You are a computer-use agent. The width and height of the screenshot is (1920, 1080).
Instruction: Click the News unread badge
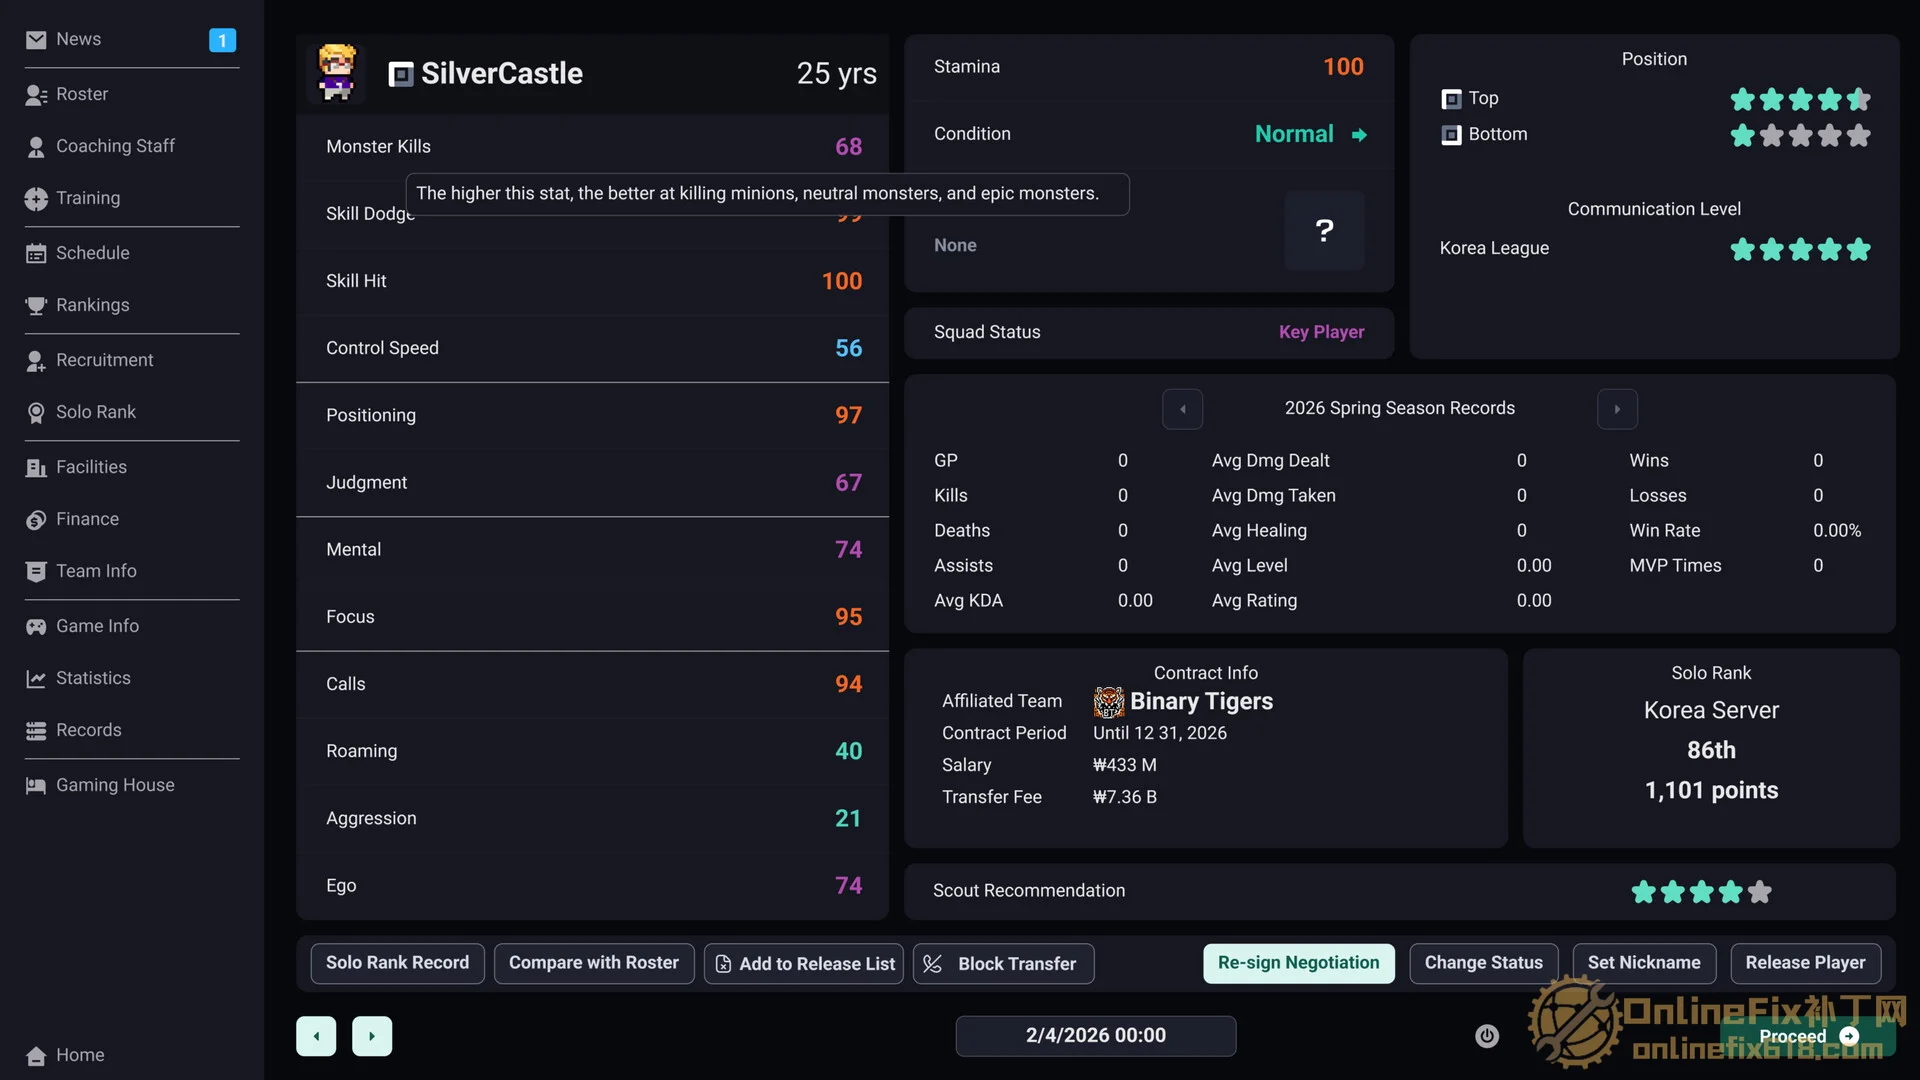pyautogui.click(x=222, y=40)
